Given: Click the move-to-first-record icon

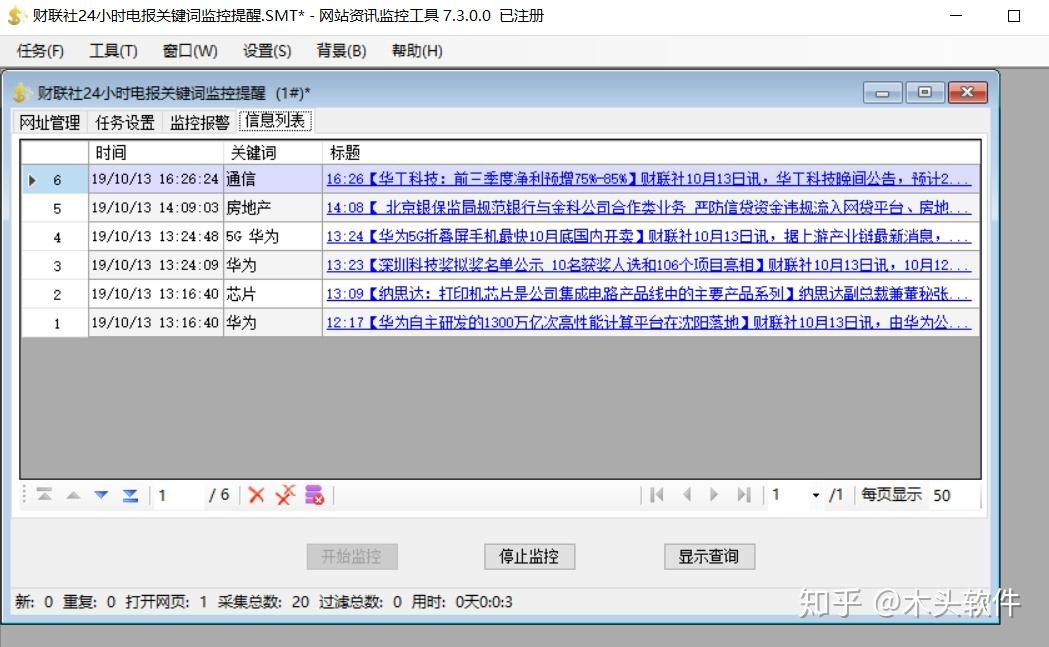Looking at the screenshot, I should click(x=44, y=494).
